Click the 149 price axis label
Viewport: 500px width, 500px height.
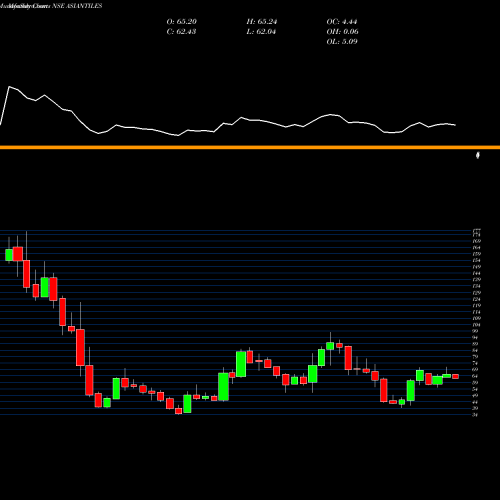477,267
